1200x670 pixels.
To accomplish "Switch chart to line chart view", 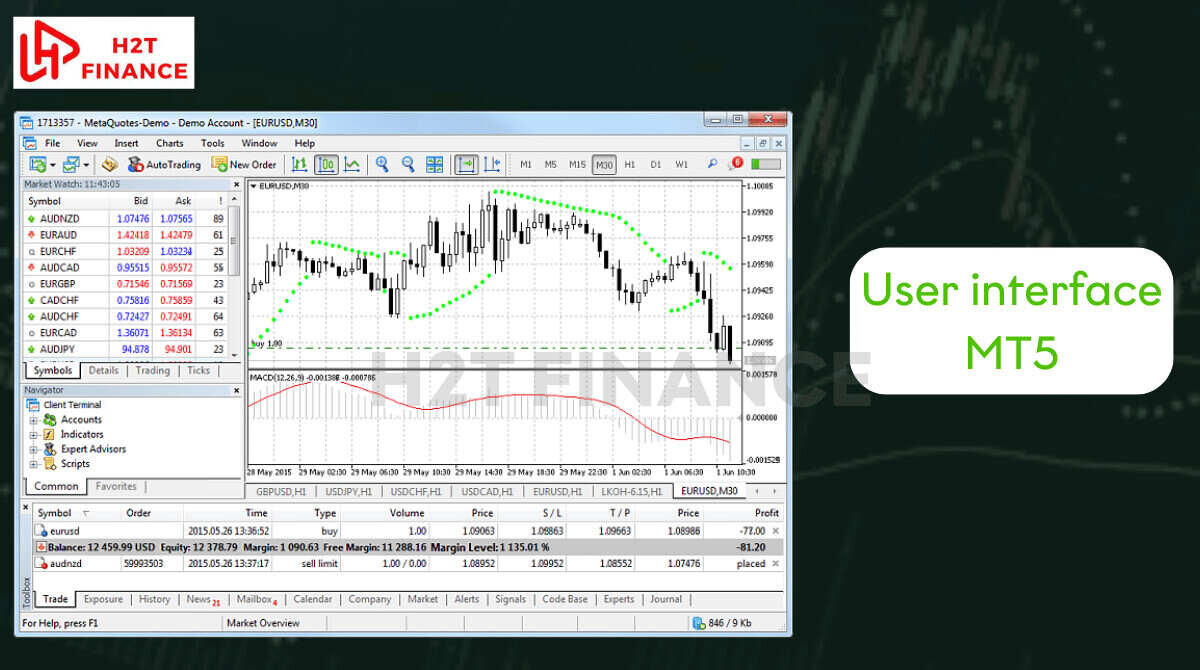I will pos(352,164).
